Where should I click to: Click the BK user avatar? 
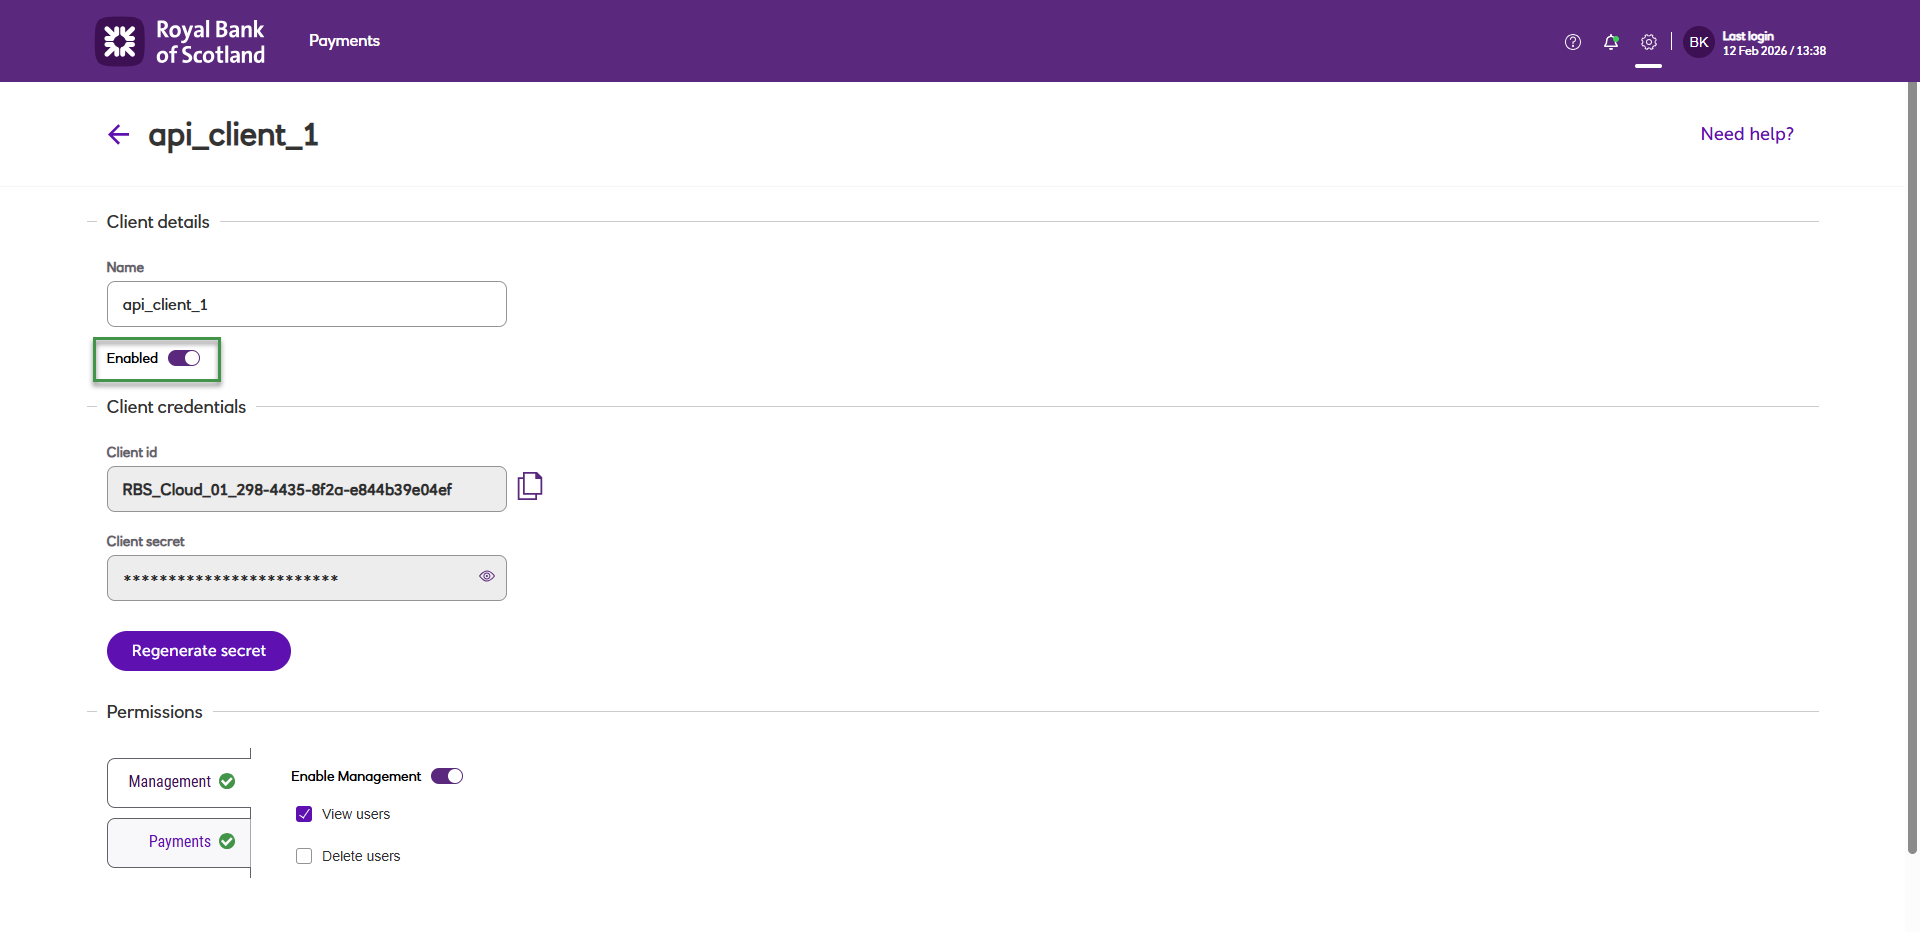pyautogui.click(x=1699, y=42)
